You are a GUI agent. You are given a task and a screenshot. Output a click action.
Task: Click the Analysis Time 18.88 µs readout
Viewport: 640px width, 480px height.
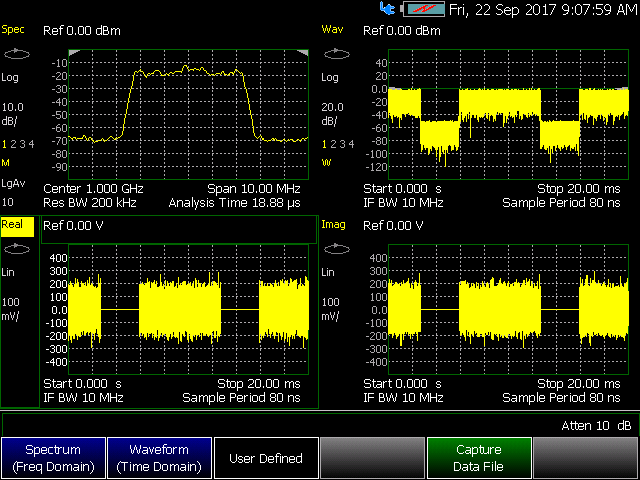pos(235,203)
